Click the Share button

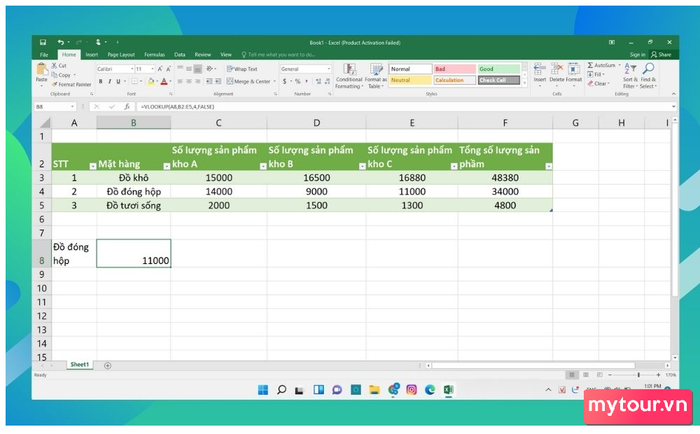point(660,54)
